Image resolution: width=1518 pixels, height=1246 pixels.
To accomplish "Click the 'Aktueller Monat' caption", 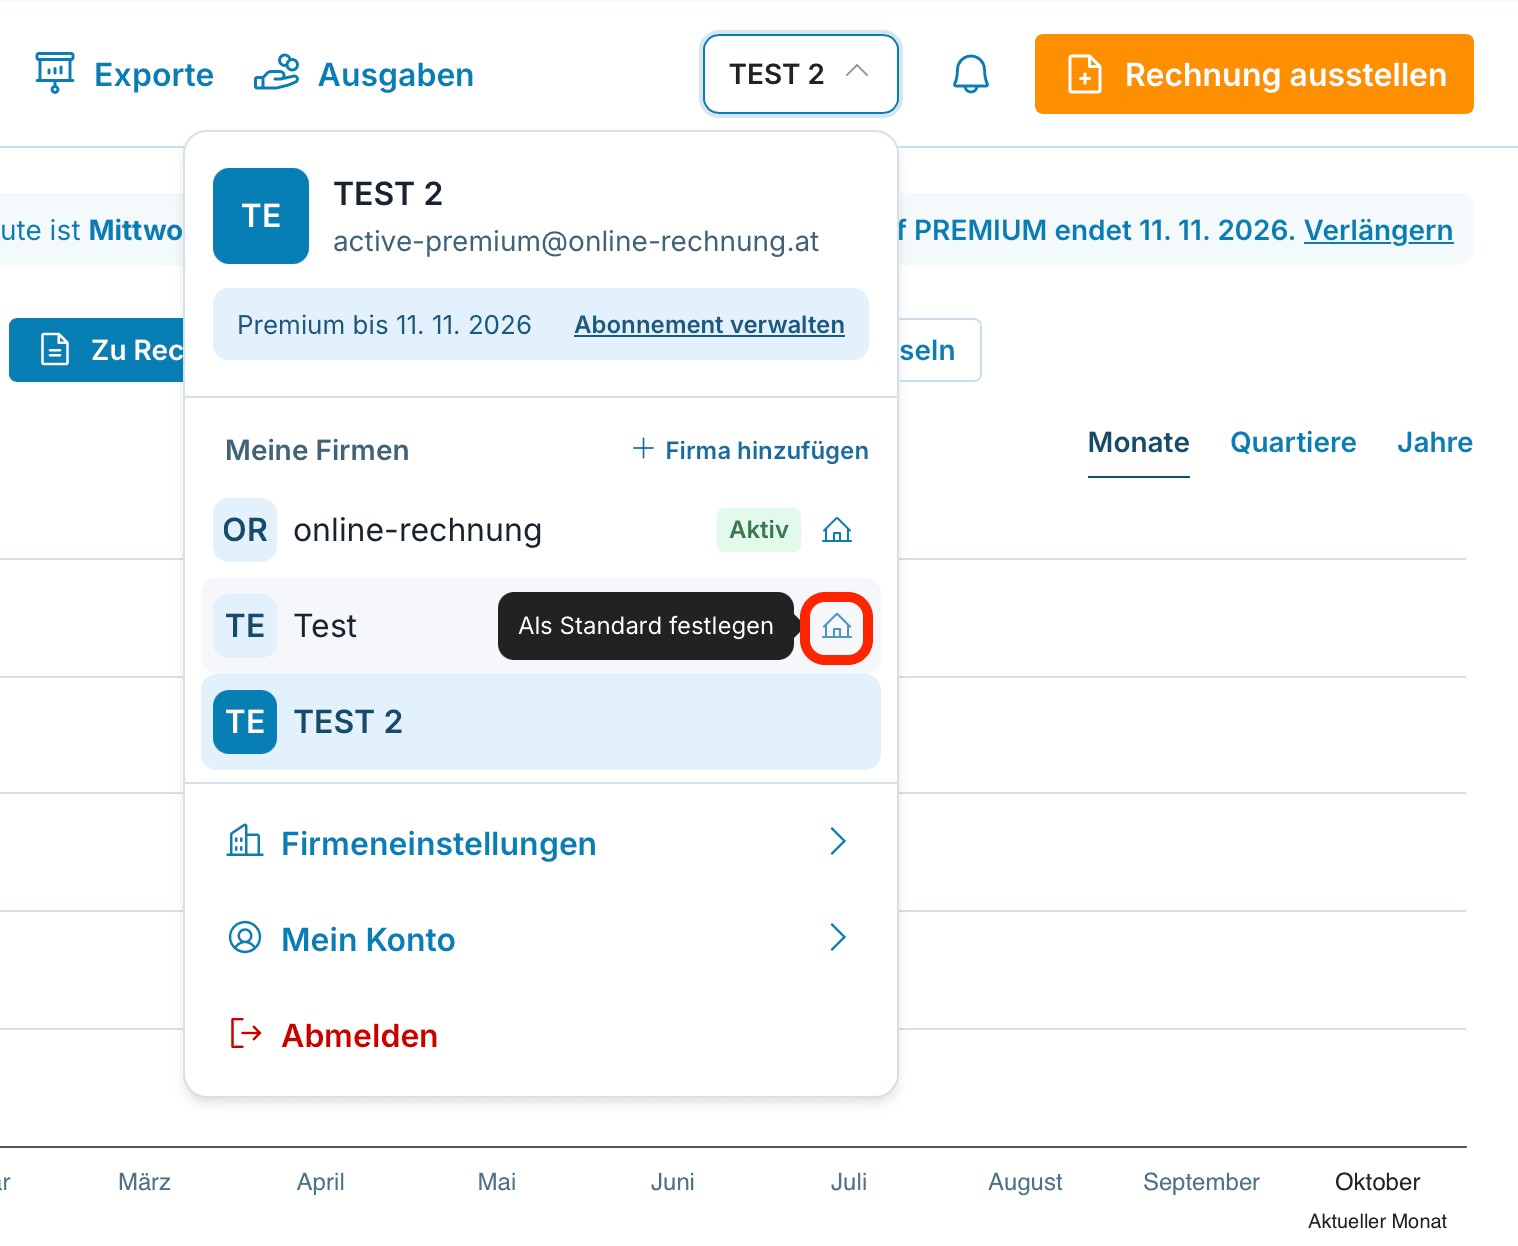I will point(1377,1221).
